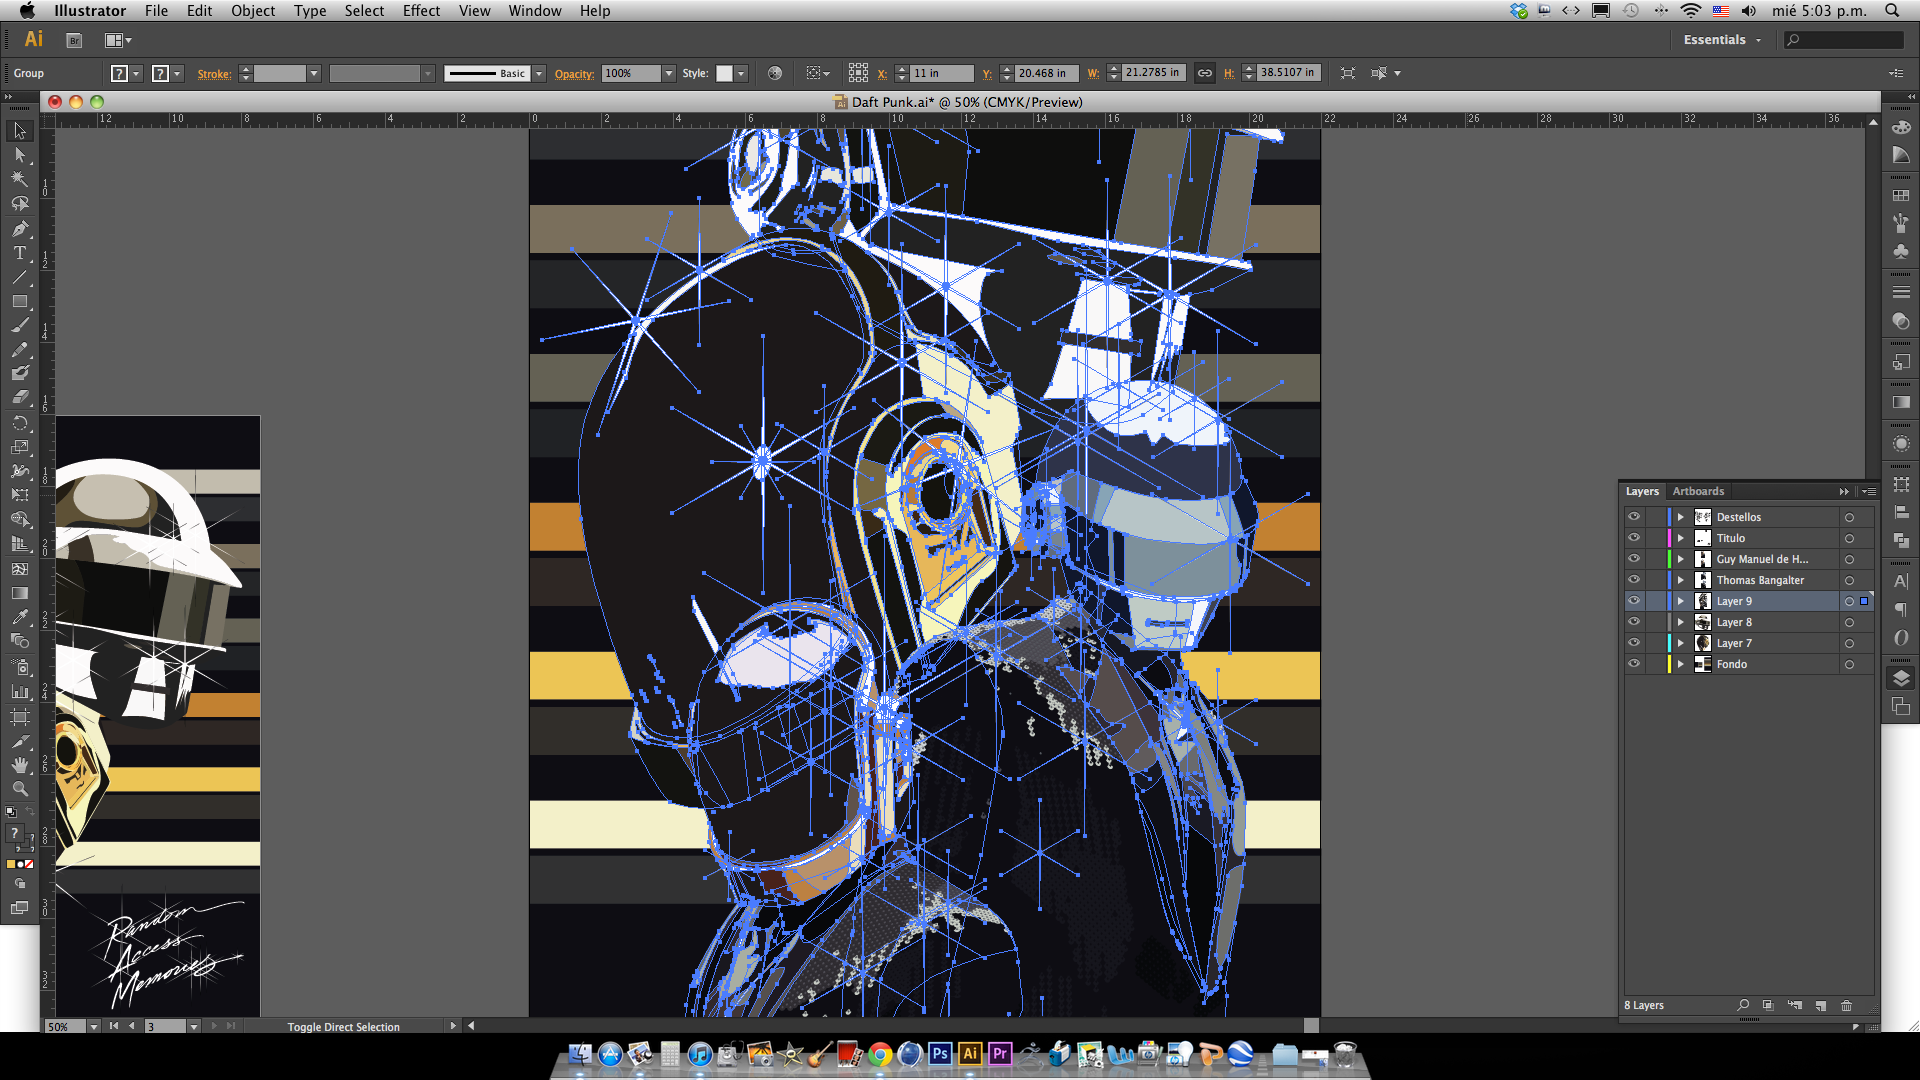Click the Create New Layer icon

pos(1820,1005)
